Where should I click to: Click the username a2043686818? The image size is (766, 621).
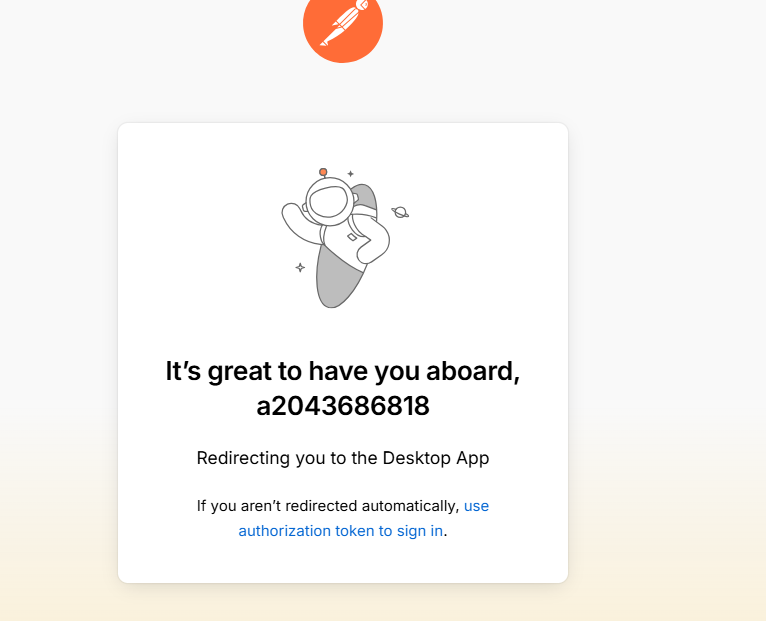[x=343, y=406]
